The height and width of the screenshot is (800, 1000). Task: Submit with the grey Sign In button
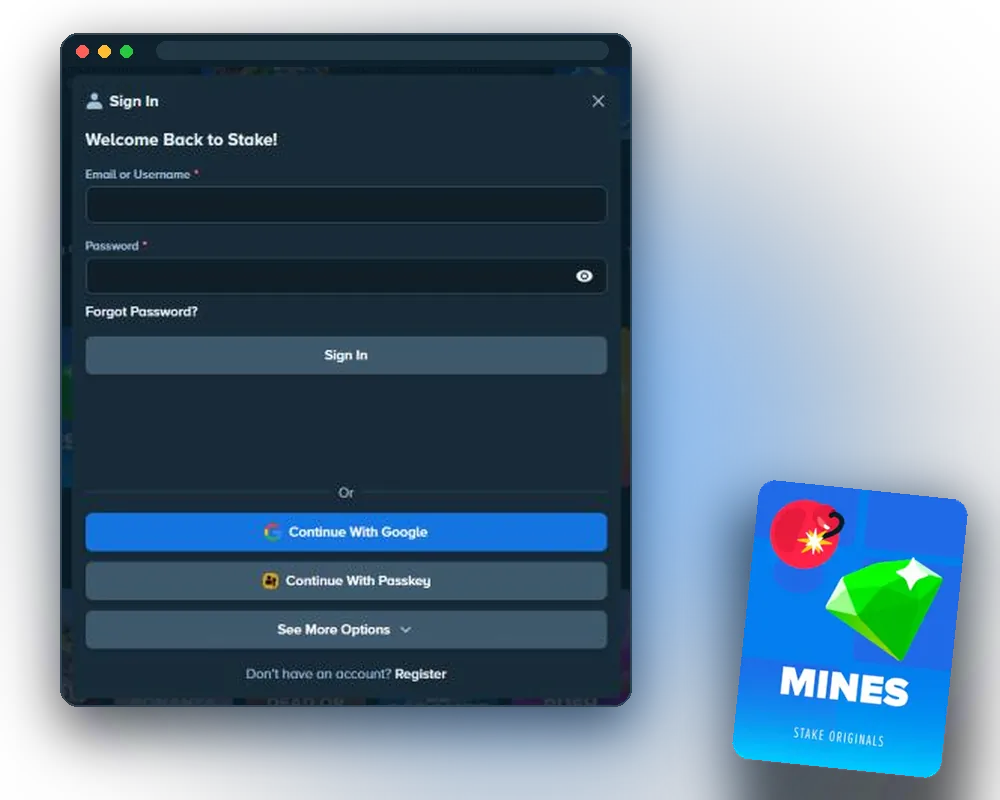tap(346, 355)
